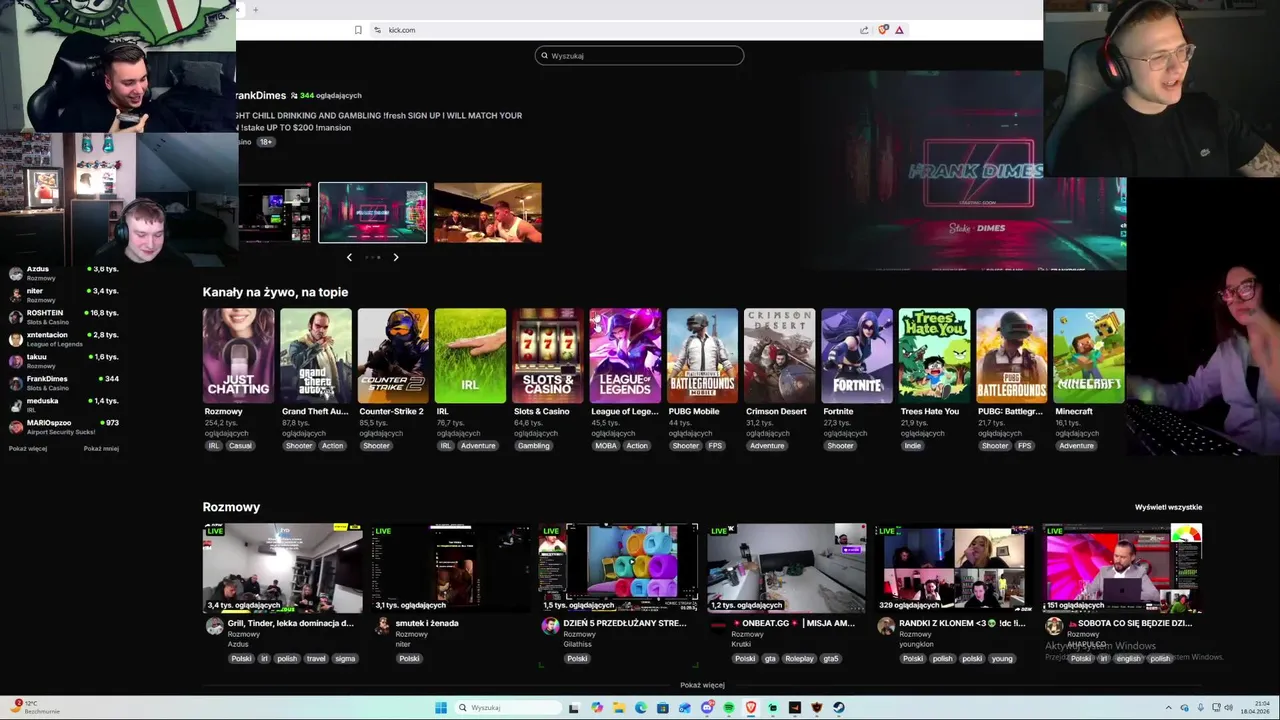This screenshot has height=720, width=1280.
Task: Click the sigma tag under the Azdus stream
Action: [x=345, y=659]
